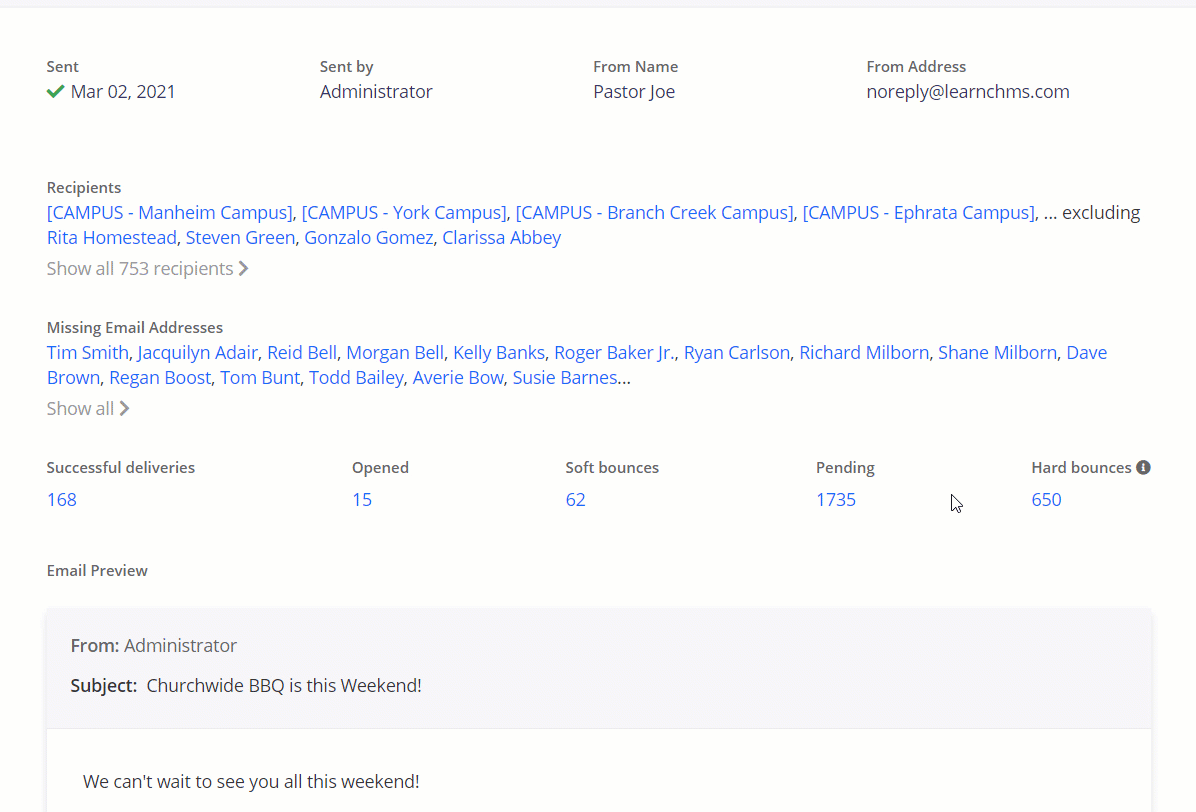The width and height of the screenshot is (1196, 812).
Task: Click the green sent checkmark icon
Action: pos(56,92)
